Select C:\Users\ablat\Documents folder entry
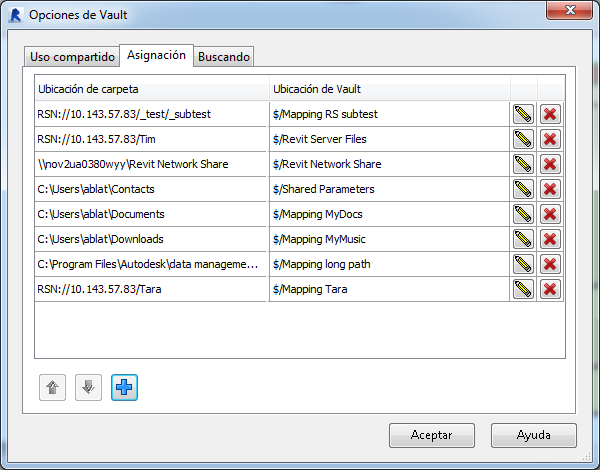 [x=151, y=214]
